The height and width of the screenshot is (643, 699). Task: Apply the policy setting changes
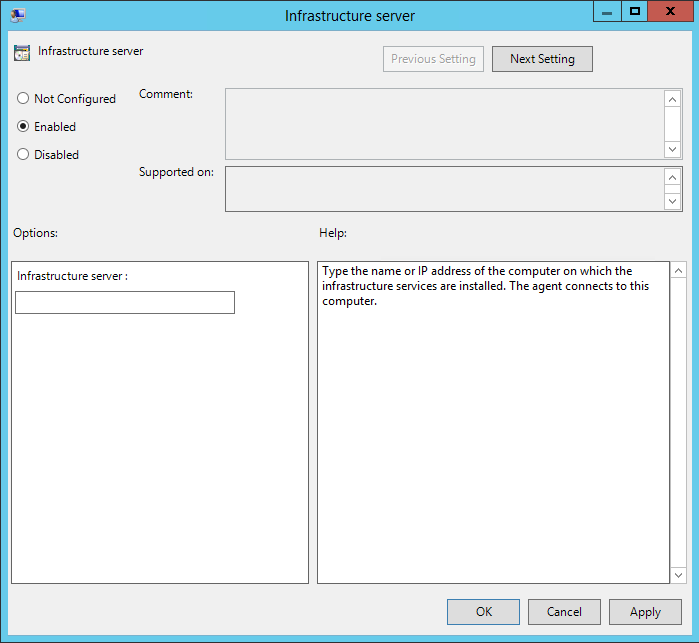click(x=645, y=612)
